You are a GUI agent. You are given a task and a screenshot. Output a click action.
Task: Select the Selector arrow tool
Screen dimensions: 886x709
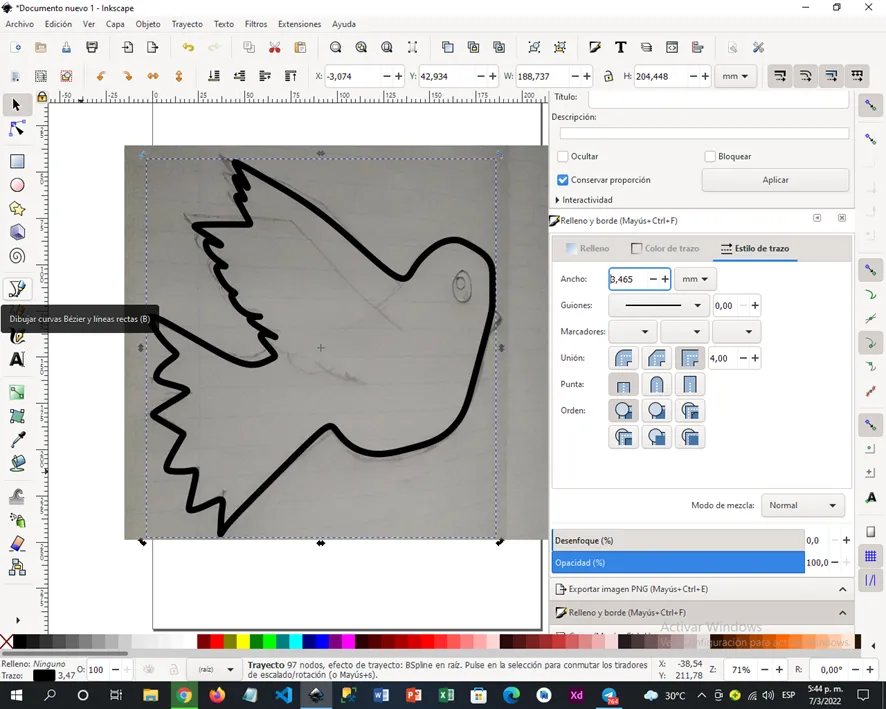(16, 105)
